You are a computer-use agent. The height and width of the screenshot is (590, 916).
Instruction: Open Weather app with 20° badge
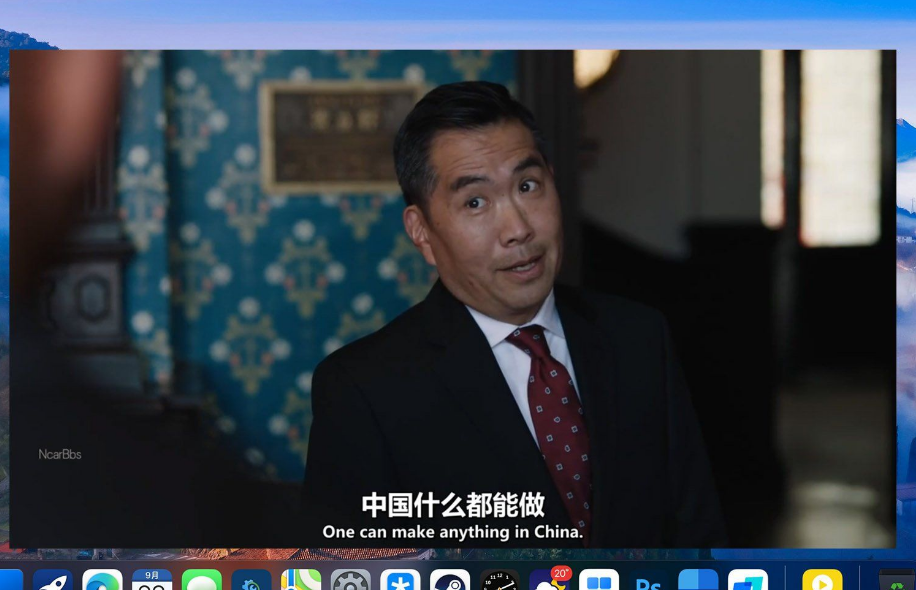pos(549,581)
